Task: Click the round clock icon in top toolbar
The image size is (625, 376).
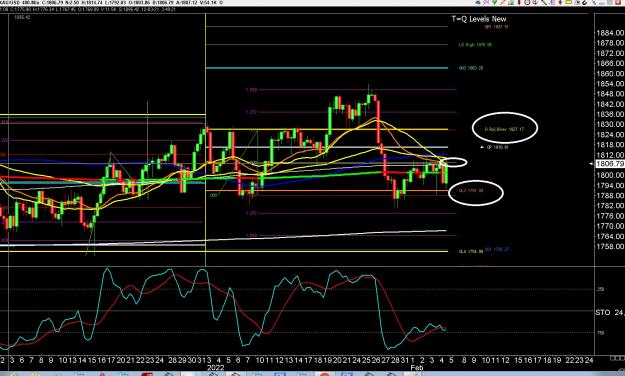Action: (527, 2)
